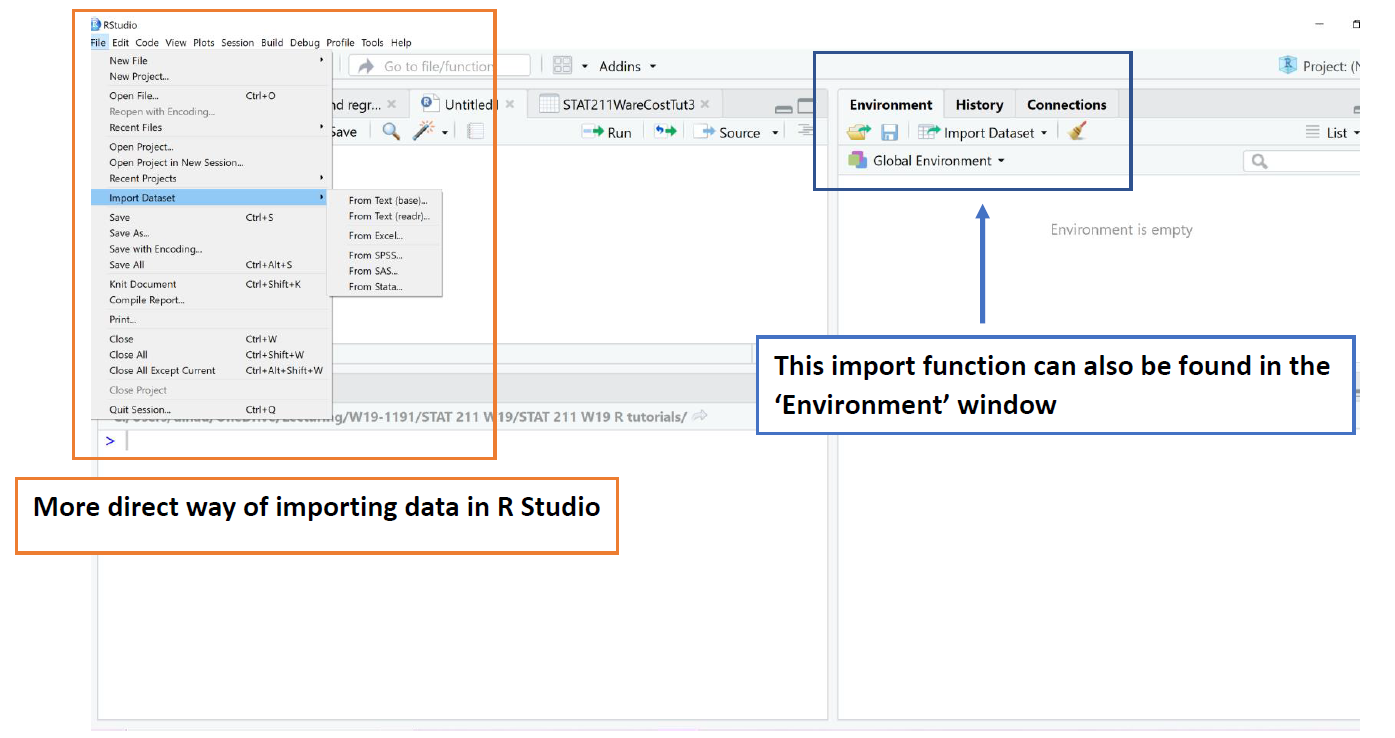Click the arrow icon after the console path
The image size is (1395, 738).
coord(700,416)
